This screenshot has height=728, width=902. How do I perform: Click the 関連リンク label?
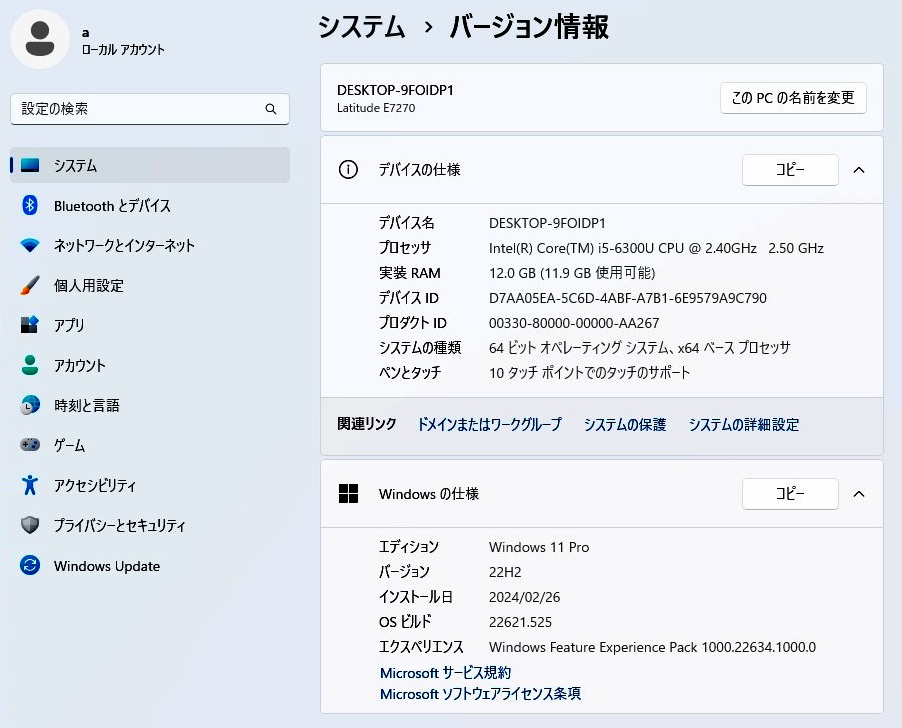pos(366,424)
